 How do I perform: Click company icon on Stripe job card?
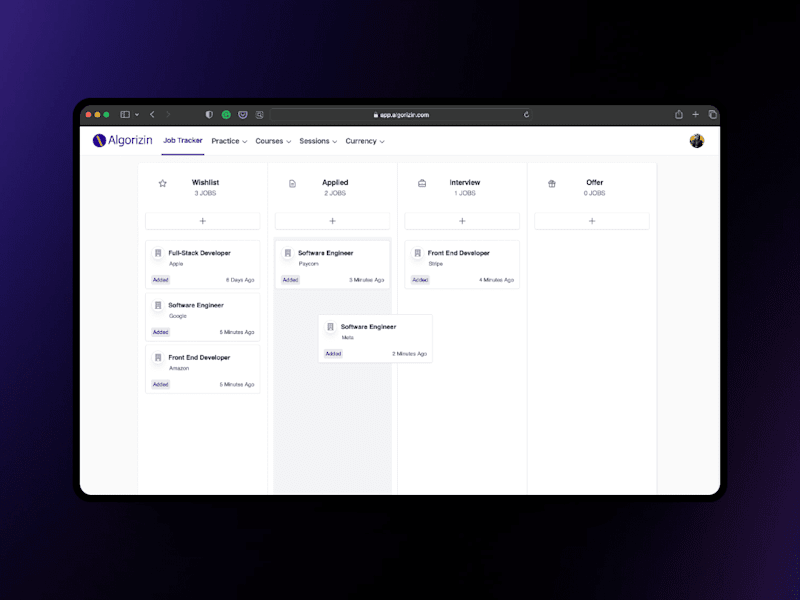pyautogui.click(x=417, y=253)
